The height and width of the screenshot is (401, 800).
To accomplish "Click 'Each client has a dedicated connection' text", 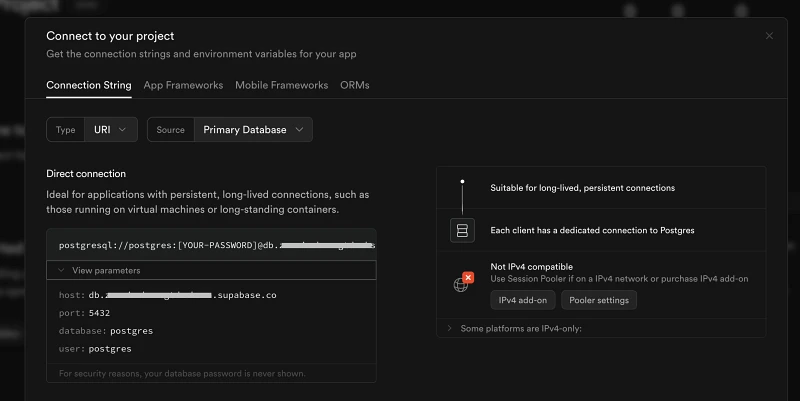I will click(x=592, y=230).
